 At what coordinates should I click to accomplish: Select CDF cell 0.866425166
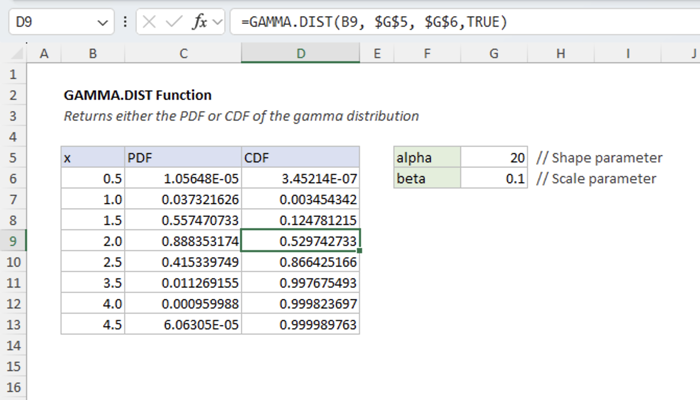300,262
